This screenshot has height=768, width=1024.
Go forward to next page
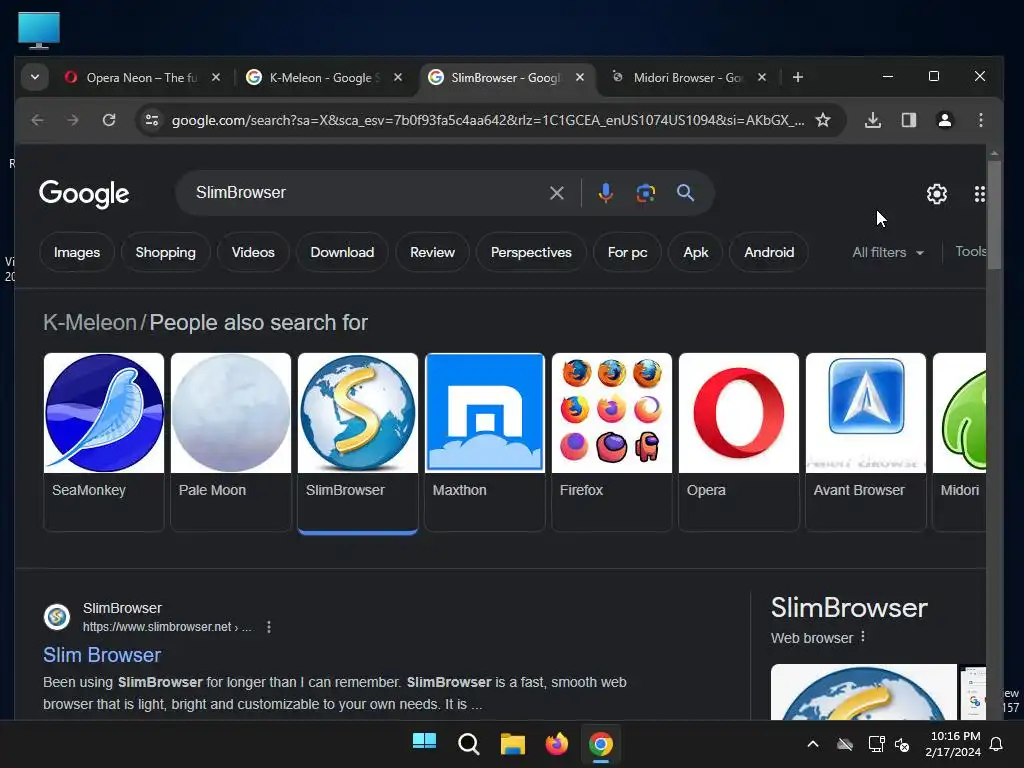pyautogui.click(x=72, y=120)
